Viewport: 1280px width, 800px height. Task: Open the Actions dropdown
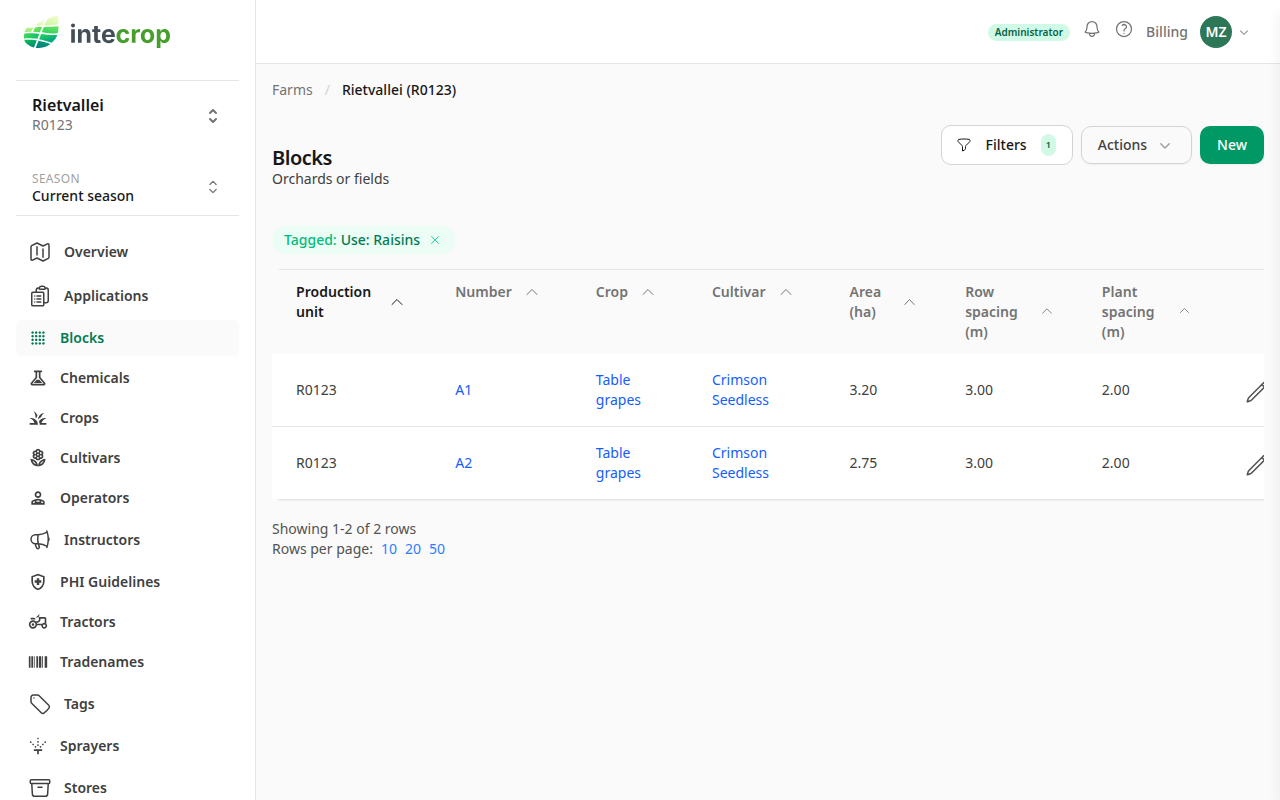1136,145
